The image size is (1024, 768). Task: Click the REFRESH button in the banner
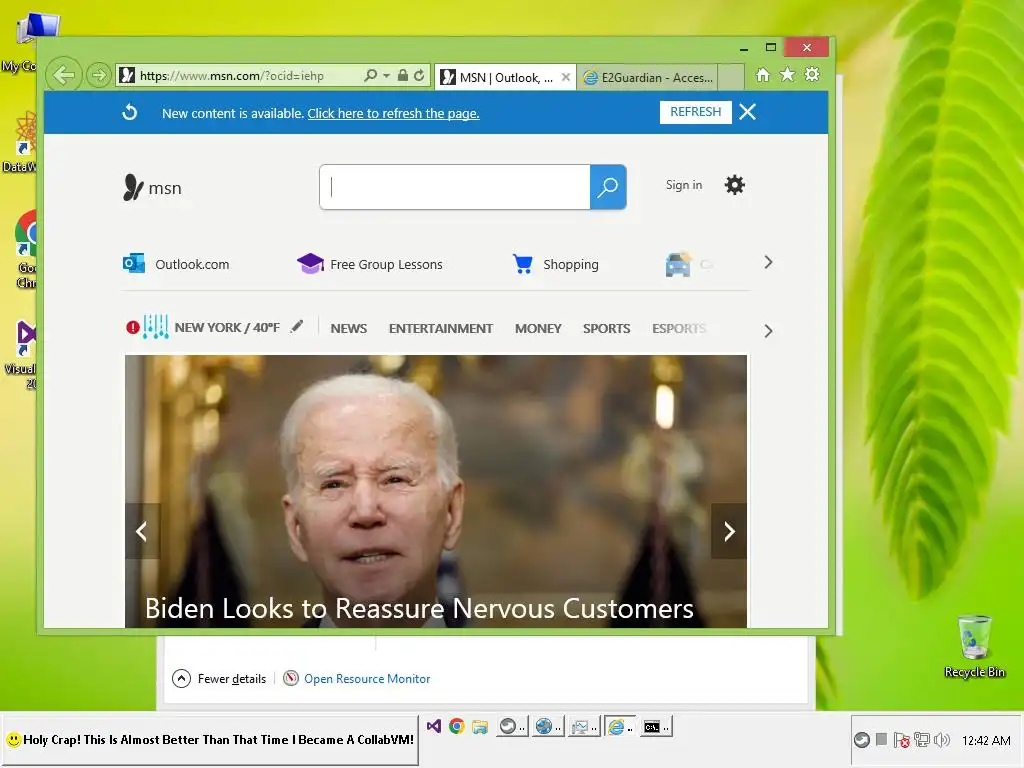click(696, 112)
